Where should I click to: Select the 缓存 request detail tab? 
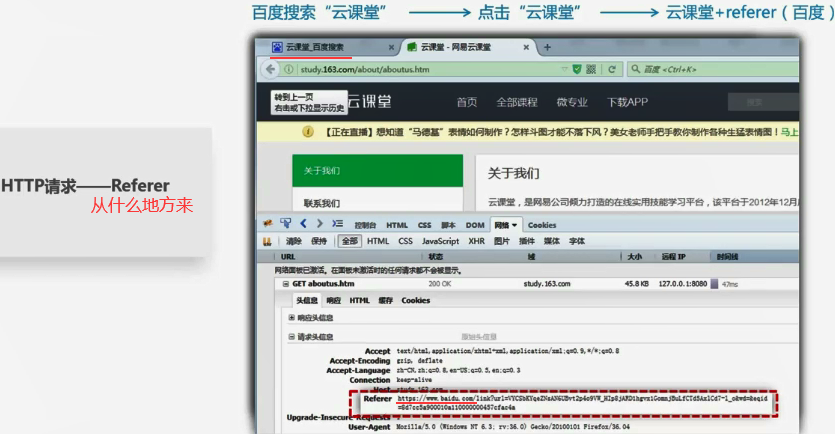point(386,300)
